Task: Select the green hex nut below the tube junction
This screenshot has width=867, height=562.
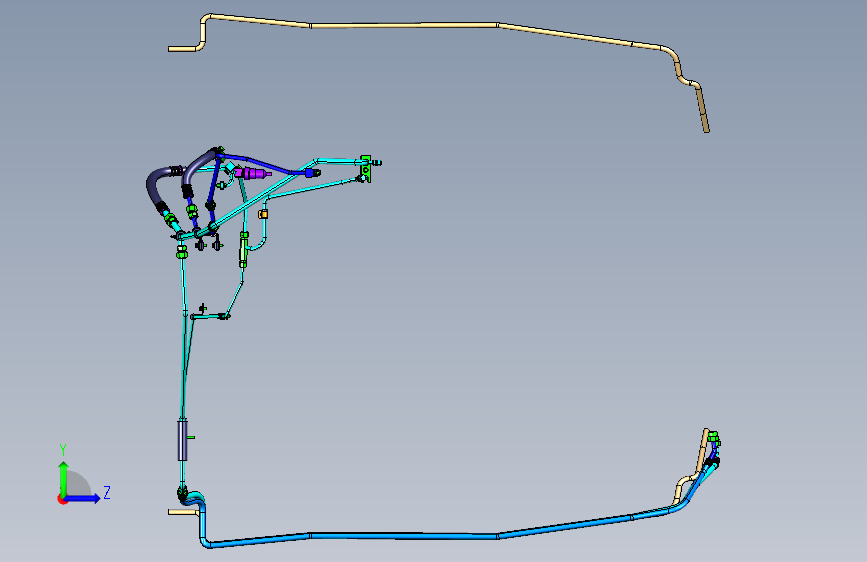Action: 181,253
